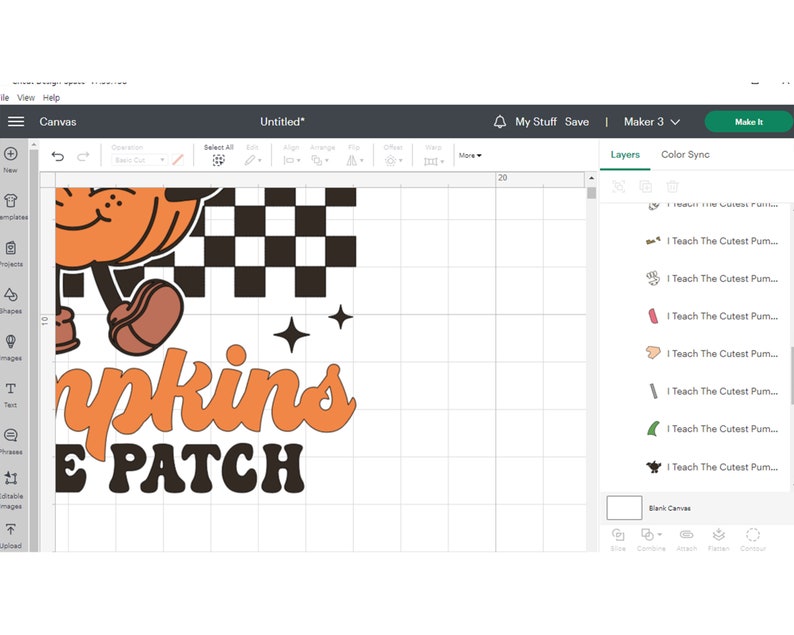Click the Duplicate layer icon
The image size is (794, 635).
click(x=646, y=186)
